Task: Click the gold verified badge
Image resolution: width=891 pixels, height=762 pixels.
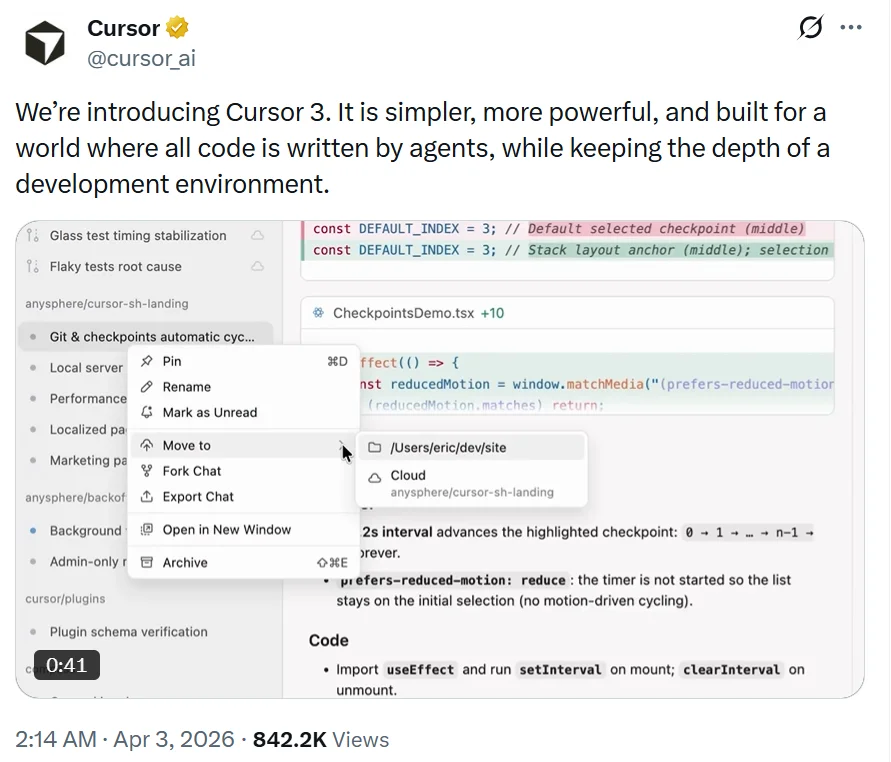Action: coord(178,27)
